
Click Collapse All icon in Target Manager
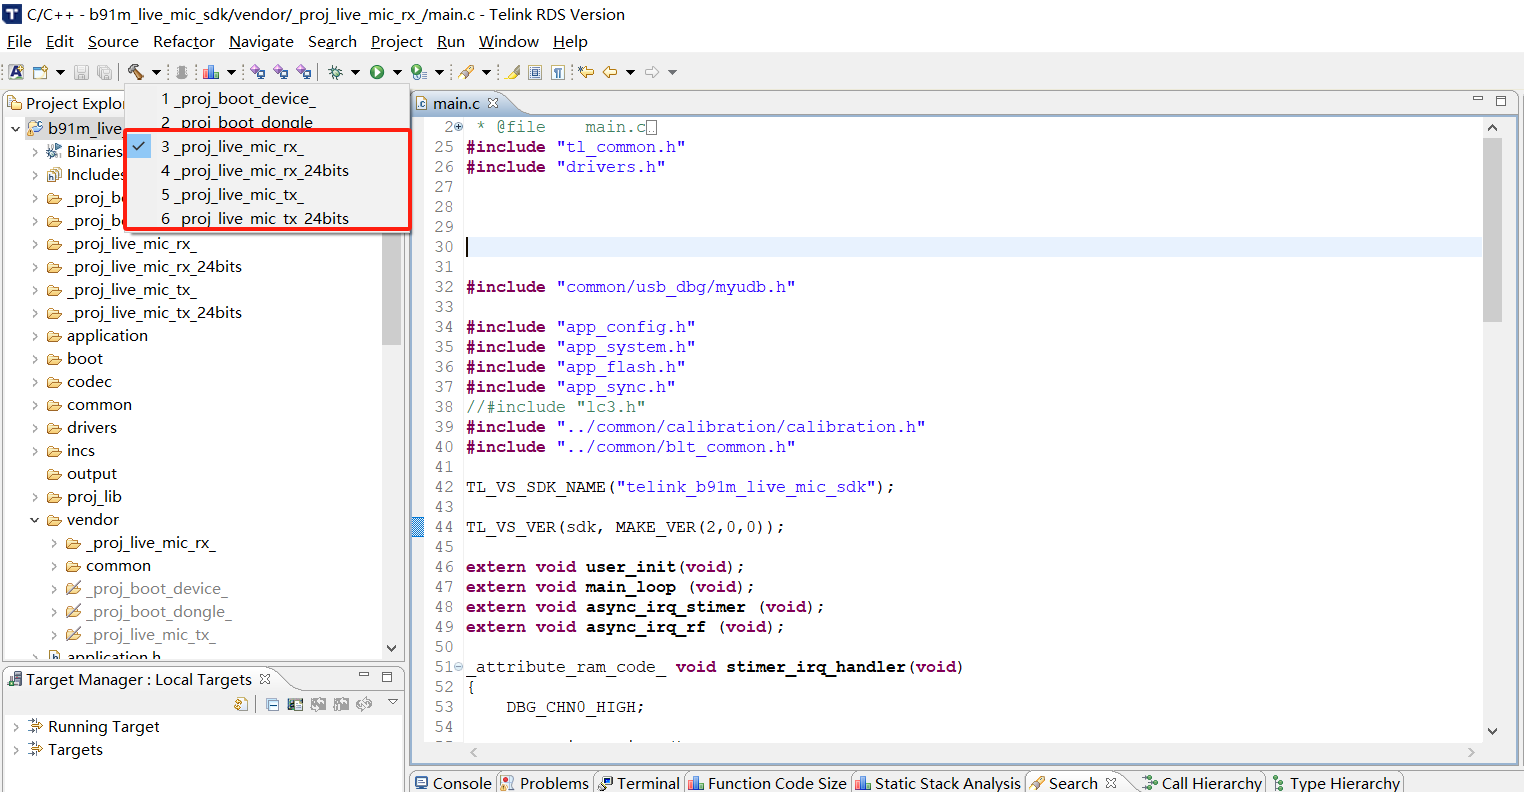click(273, 704)
